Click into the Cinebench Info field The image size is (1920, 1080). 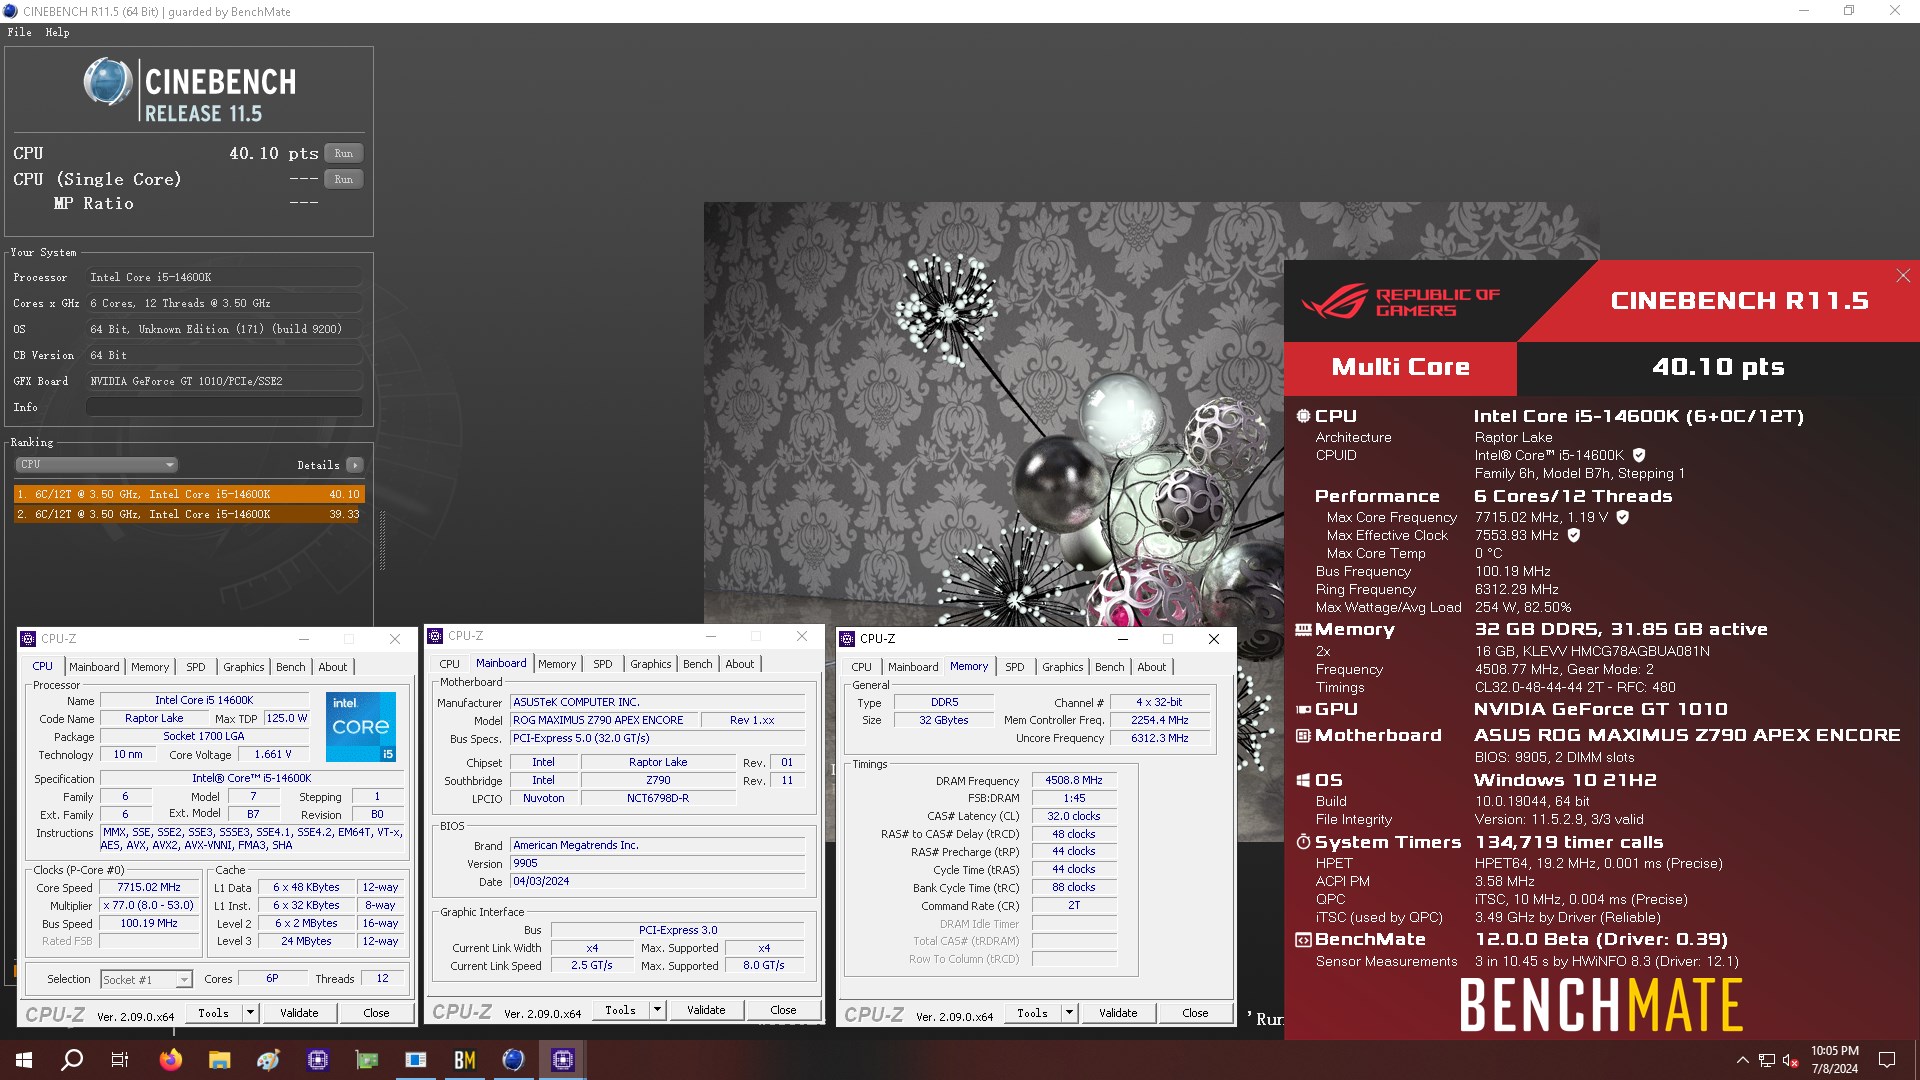[x=224, y=407]
